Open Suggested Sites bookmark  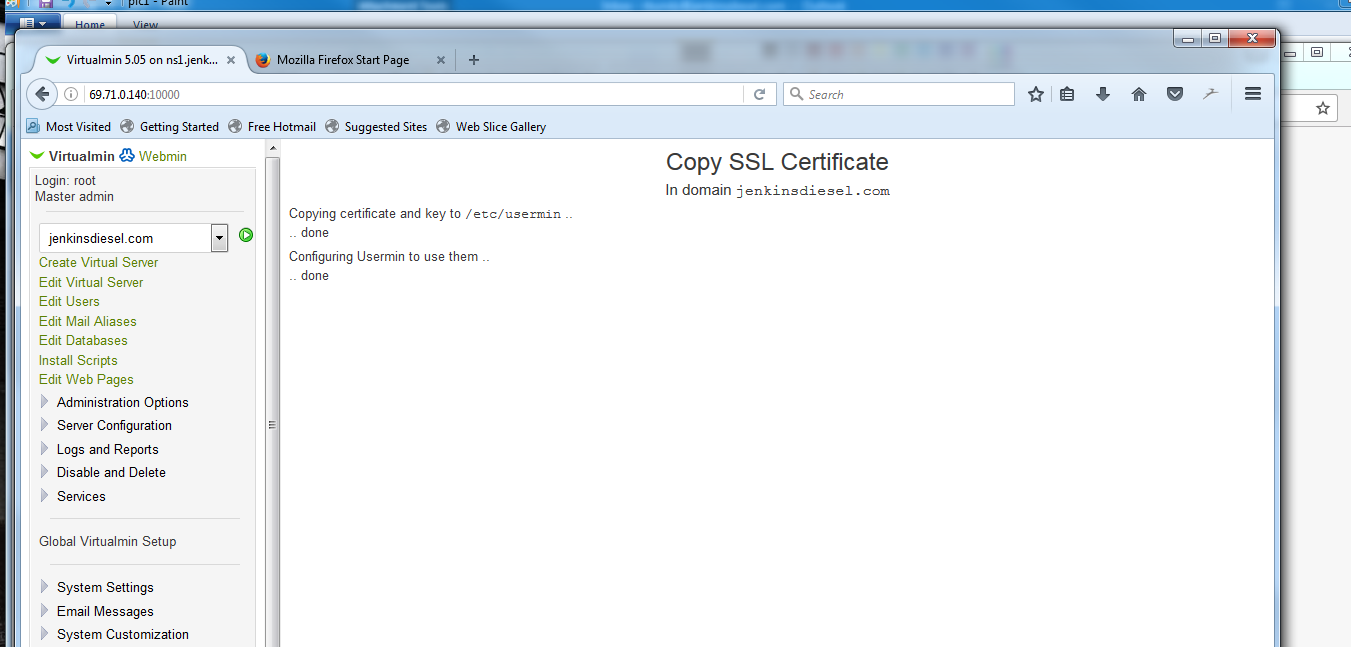[x=376, y=127]
